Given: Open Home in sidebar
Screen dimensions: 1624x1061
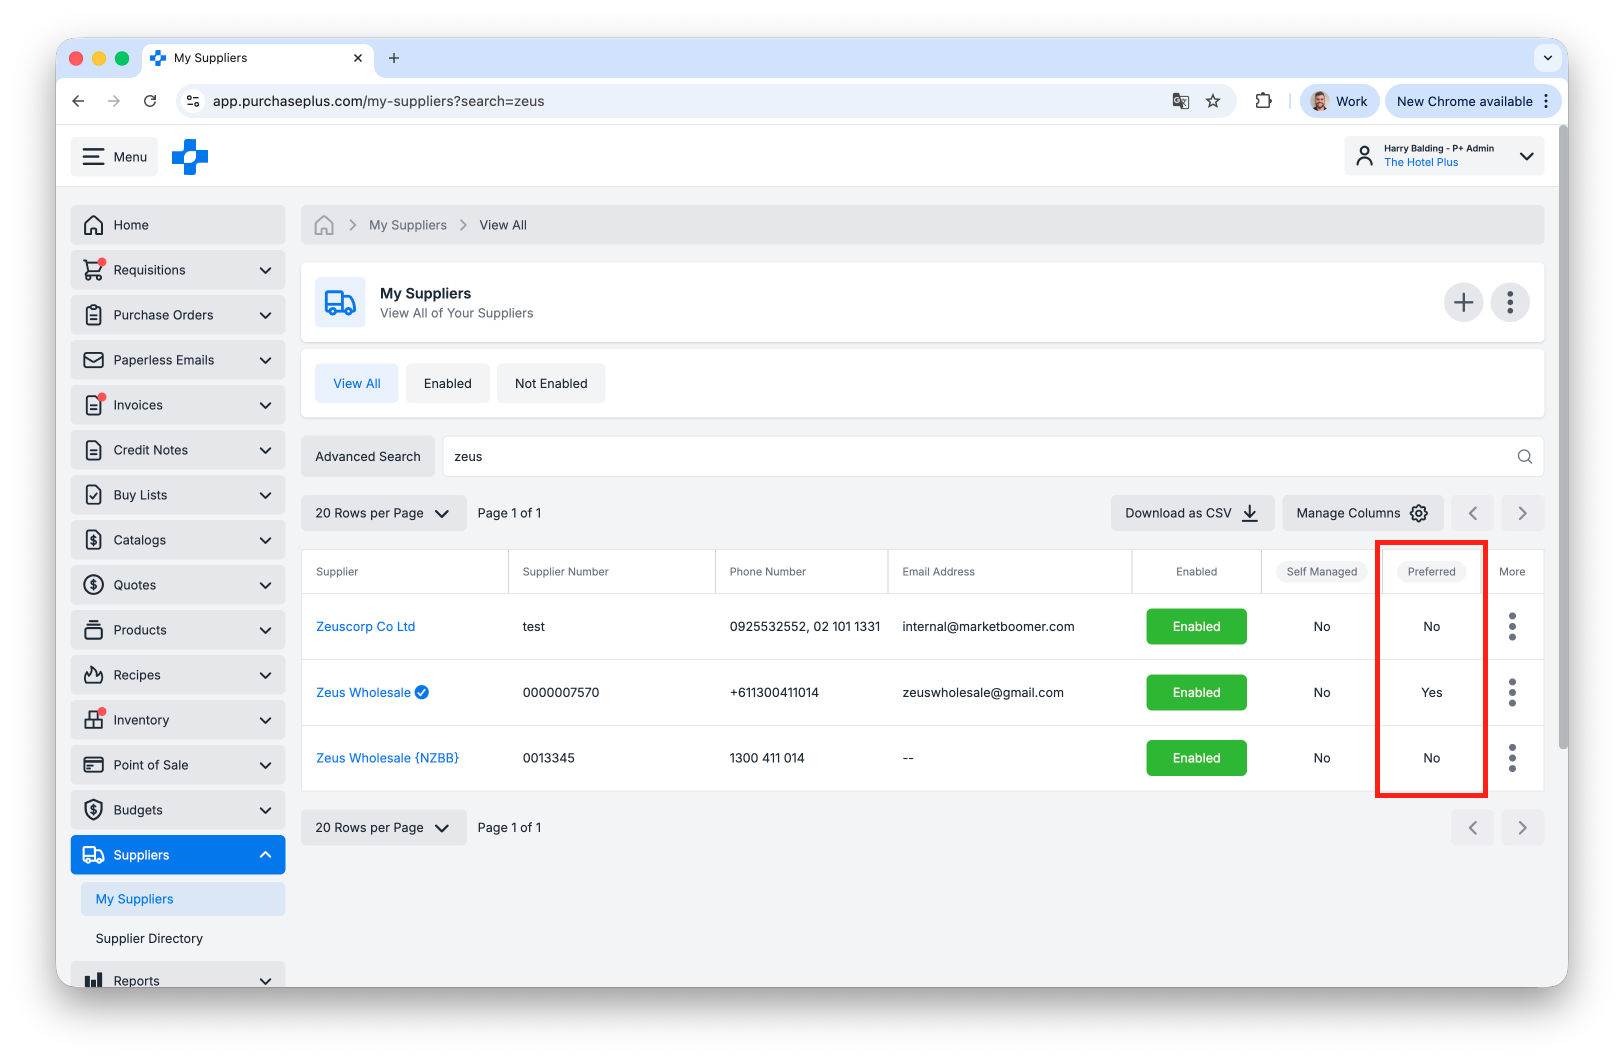Looking at the screenshot, I should pyautogui.click(x=178, y=225).
